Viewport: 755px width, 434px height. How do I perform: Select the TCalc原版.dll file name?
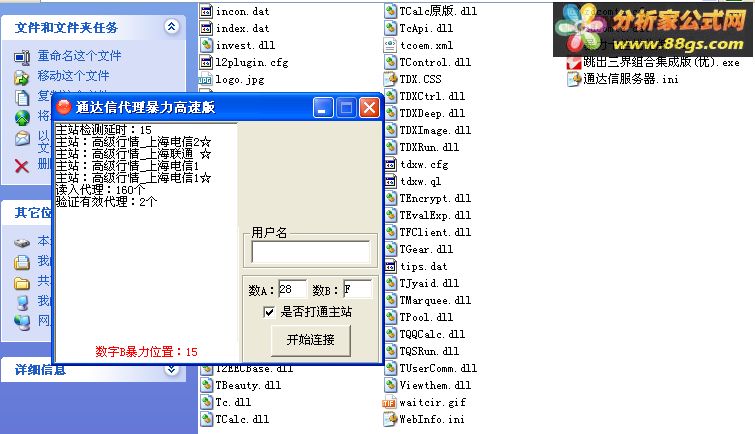438,11
